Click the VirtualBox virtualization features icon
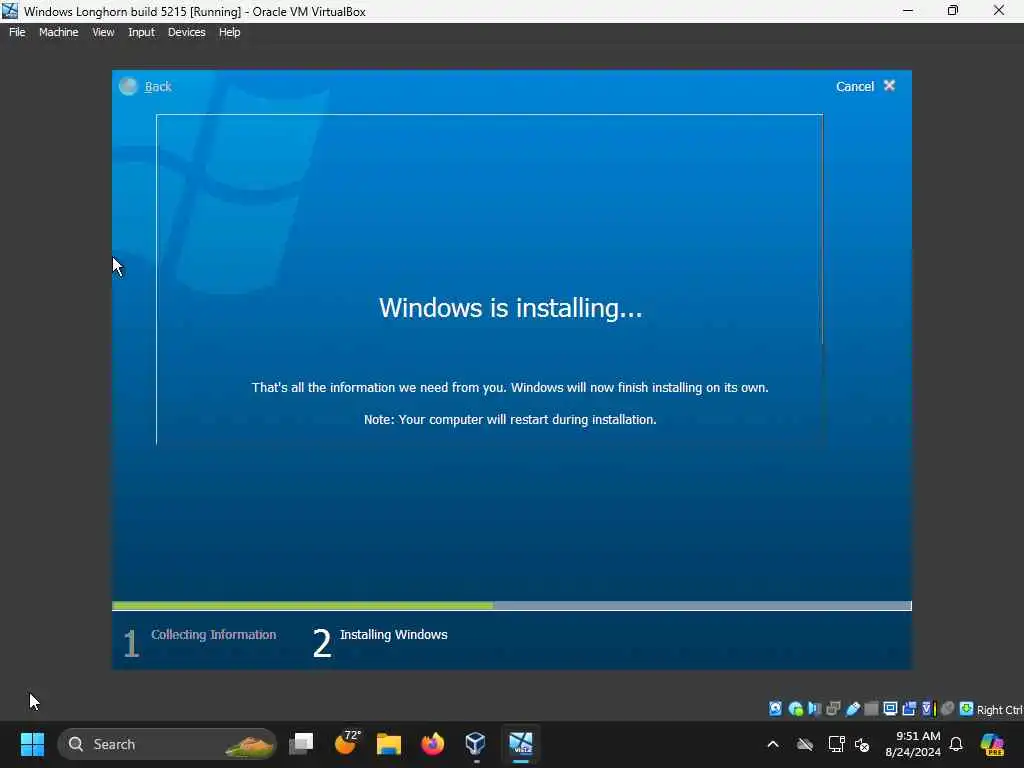The height and width of the screenshot is (768, 1024). (x=929, y=709)
